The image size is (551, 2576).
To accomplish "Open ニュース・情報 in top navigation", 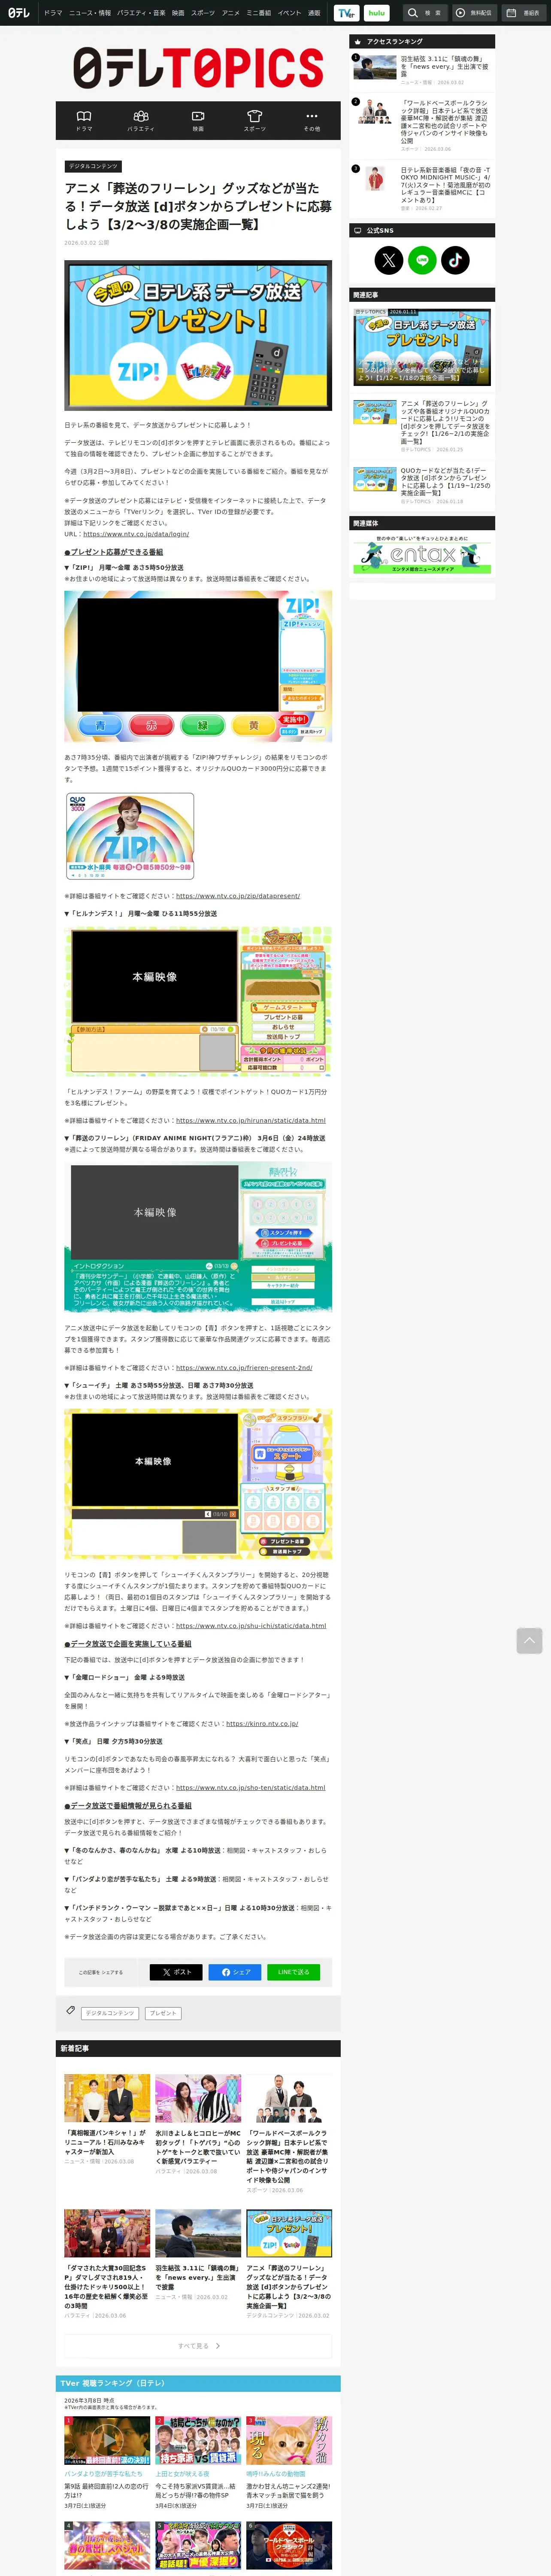I will (90, 13).
